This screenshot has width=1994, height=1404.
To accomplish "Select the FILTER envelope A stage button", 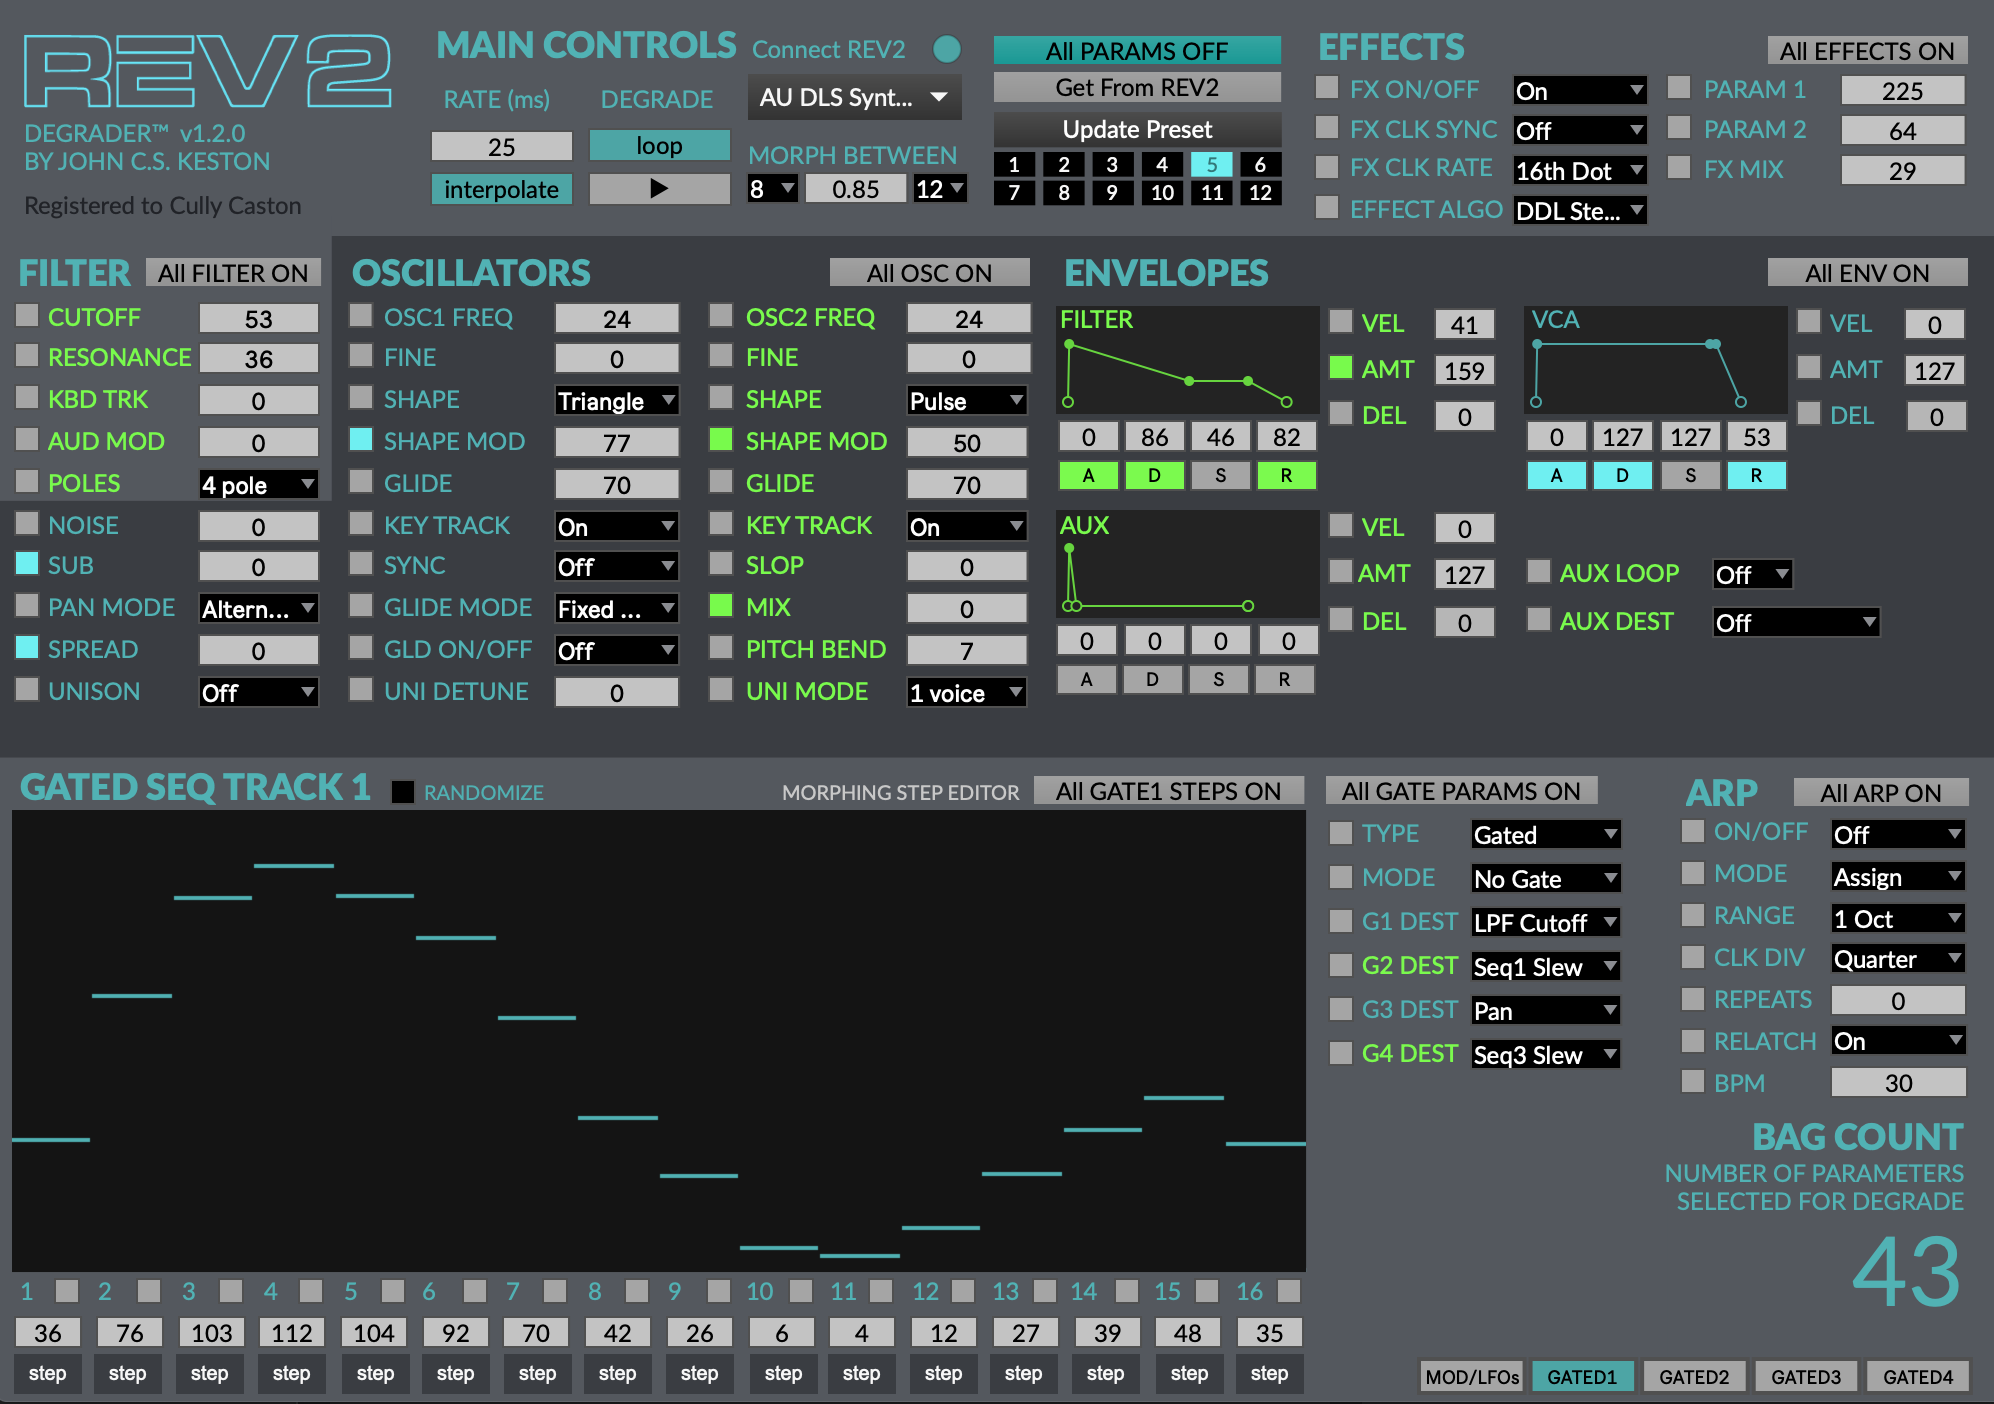I will (1087, 476).
